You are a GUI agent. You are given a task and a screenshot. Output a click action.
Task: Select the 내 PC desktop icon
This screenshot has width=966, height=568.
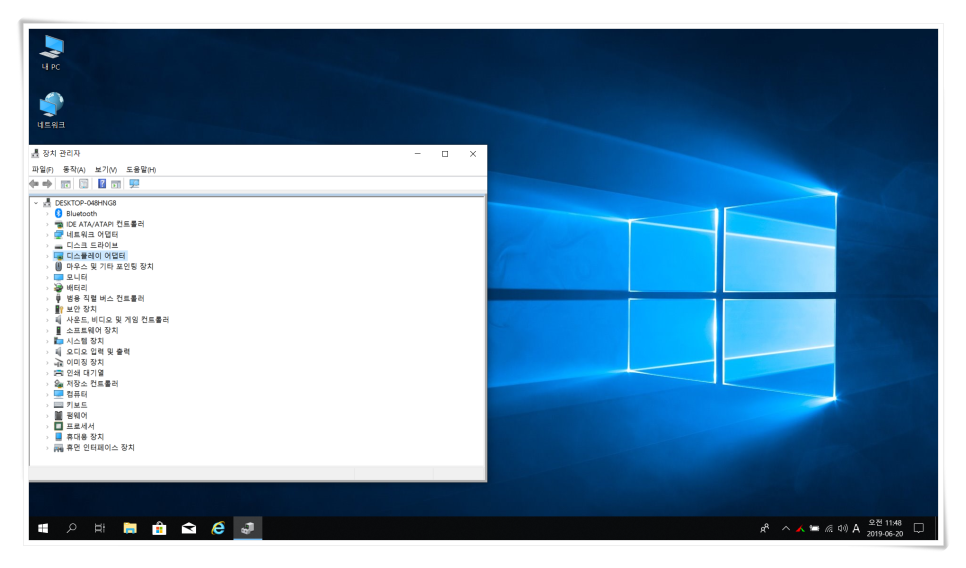51,52
